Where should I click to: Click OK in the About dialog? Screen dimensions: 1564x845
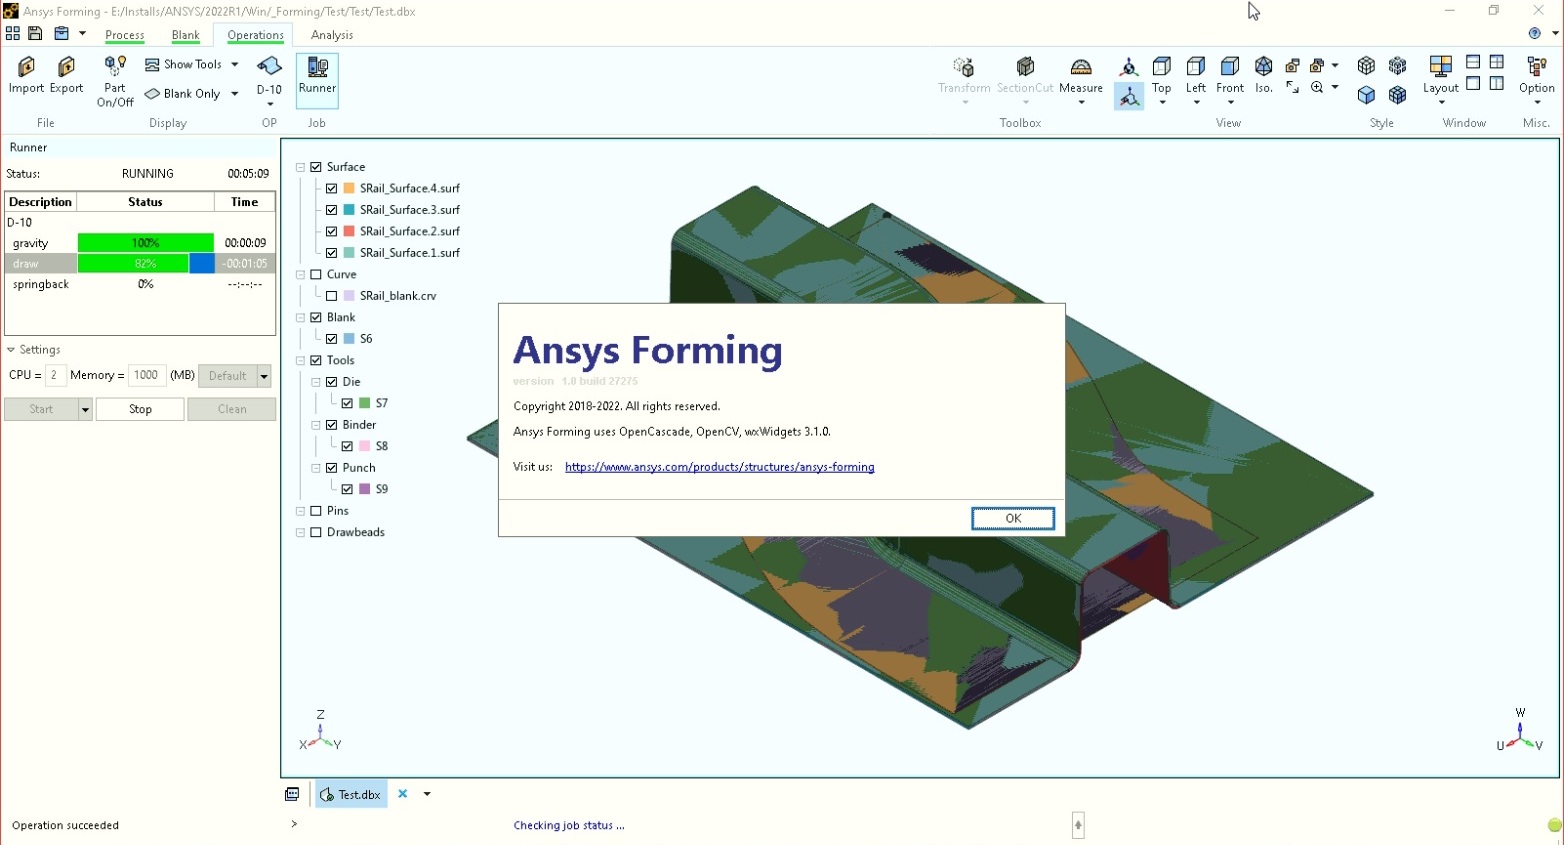tap(1013, 518)
